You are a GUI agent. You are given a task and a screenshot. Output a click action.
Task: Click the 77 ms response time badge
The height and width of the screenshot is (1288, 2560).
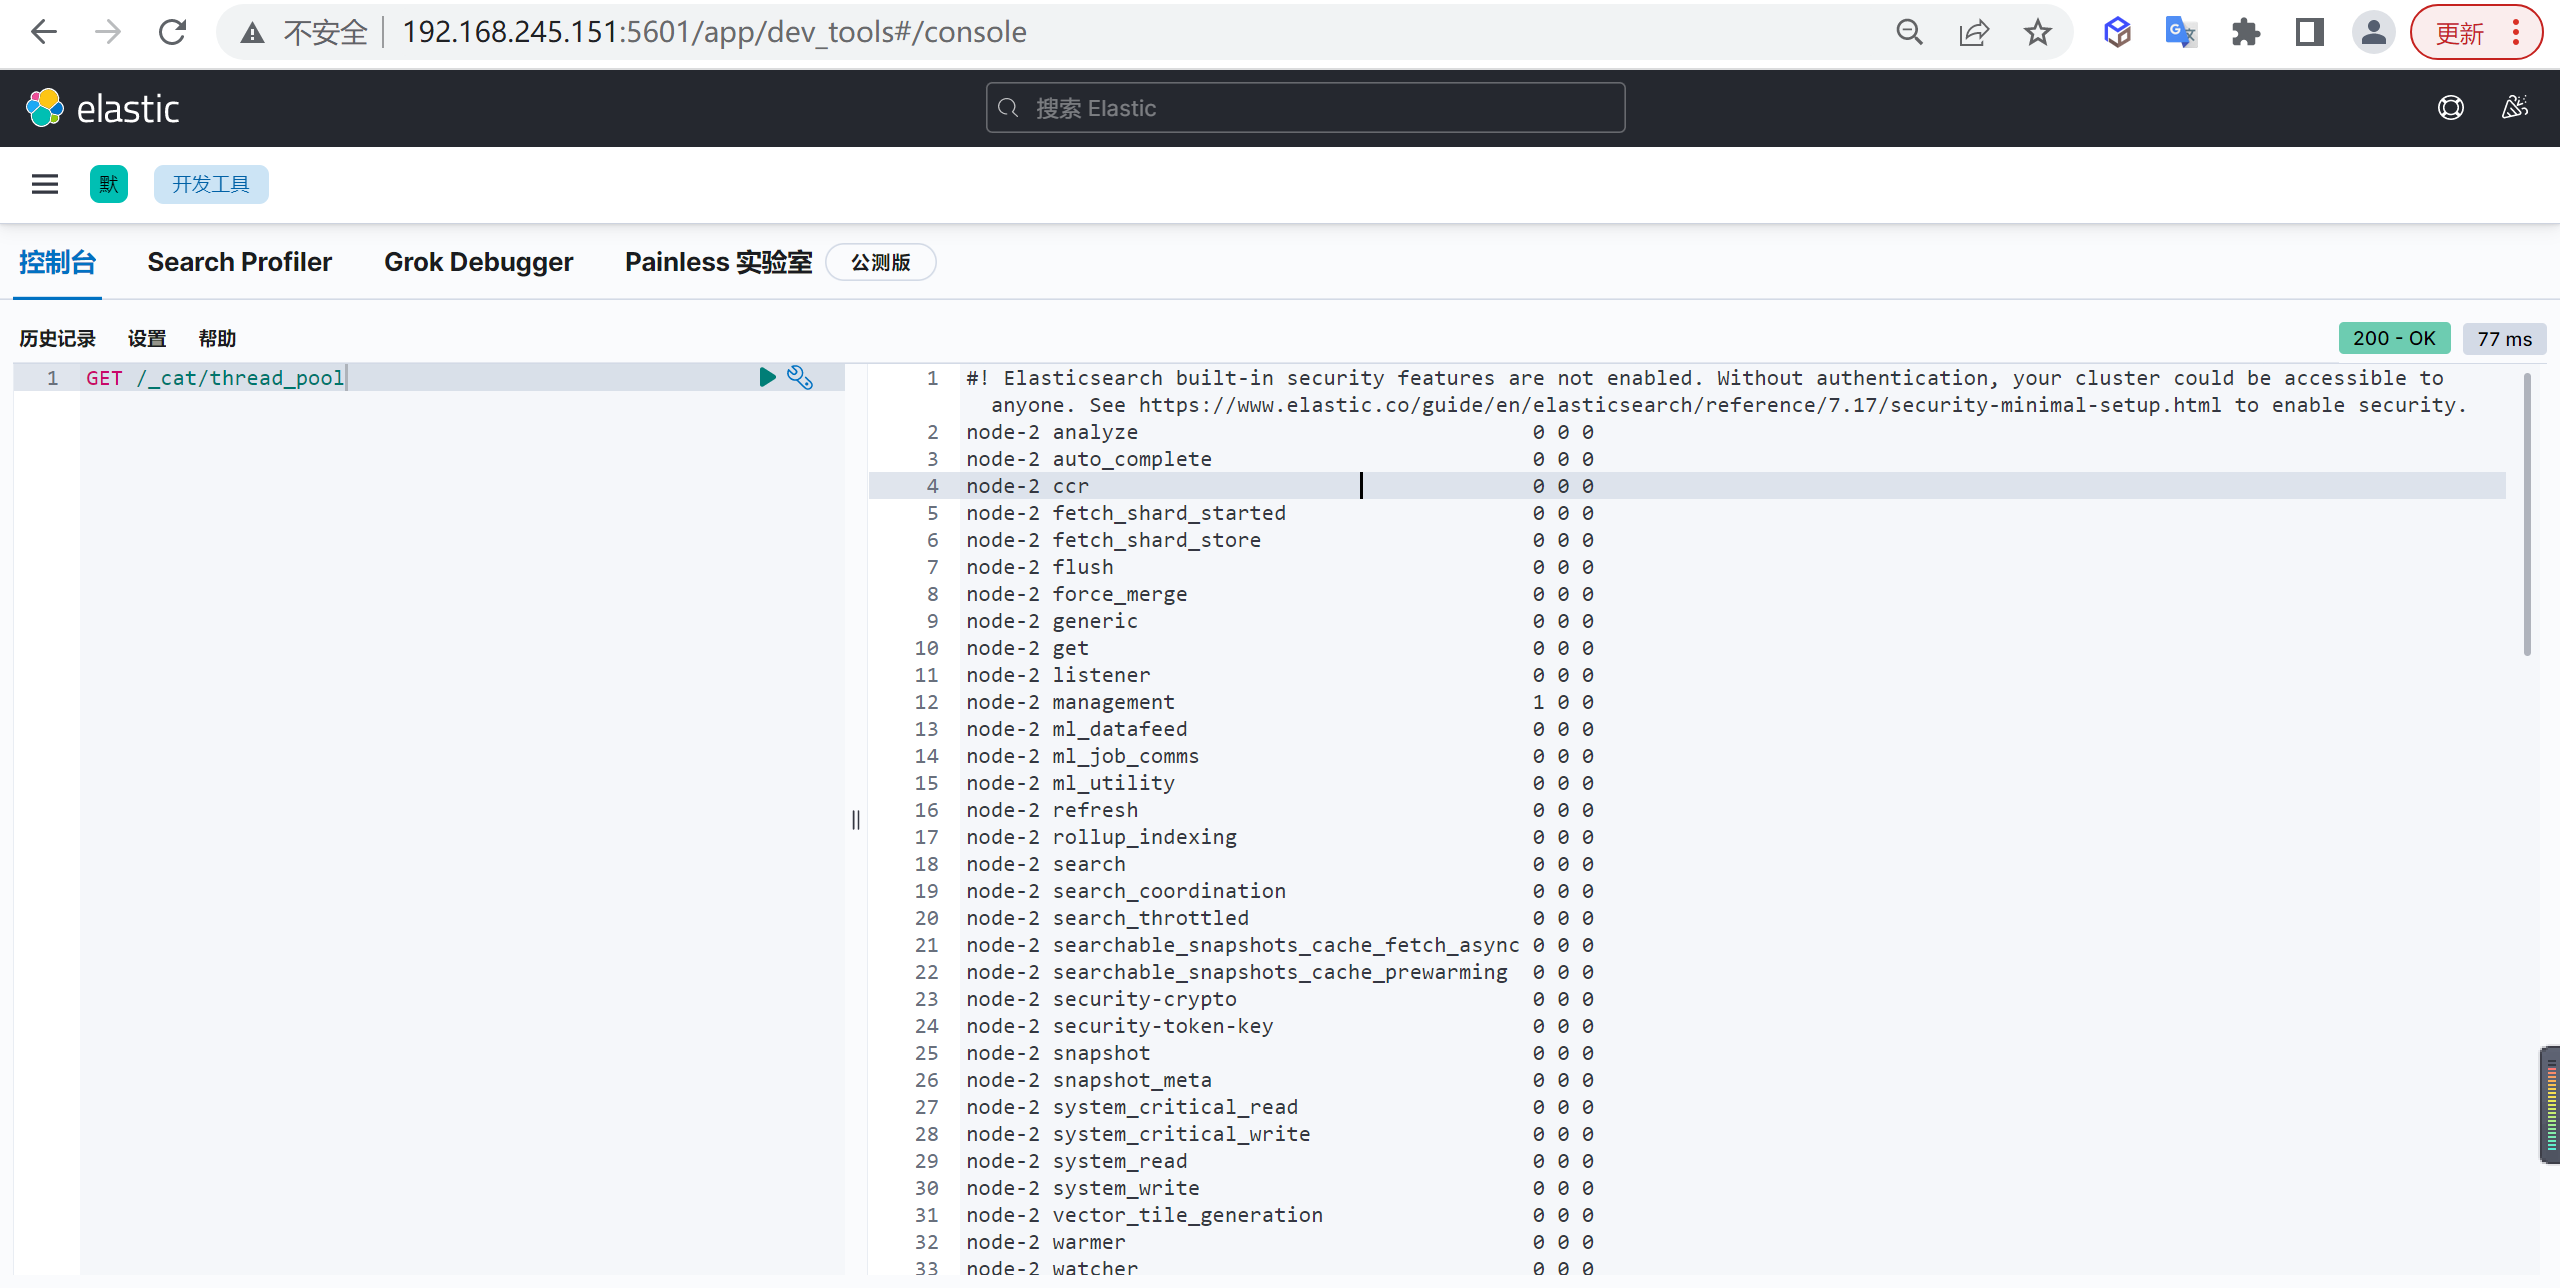(2504, 339)
